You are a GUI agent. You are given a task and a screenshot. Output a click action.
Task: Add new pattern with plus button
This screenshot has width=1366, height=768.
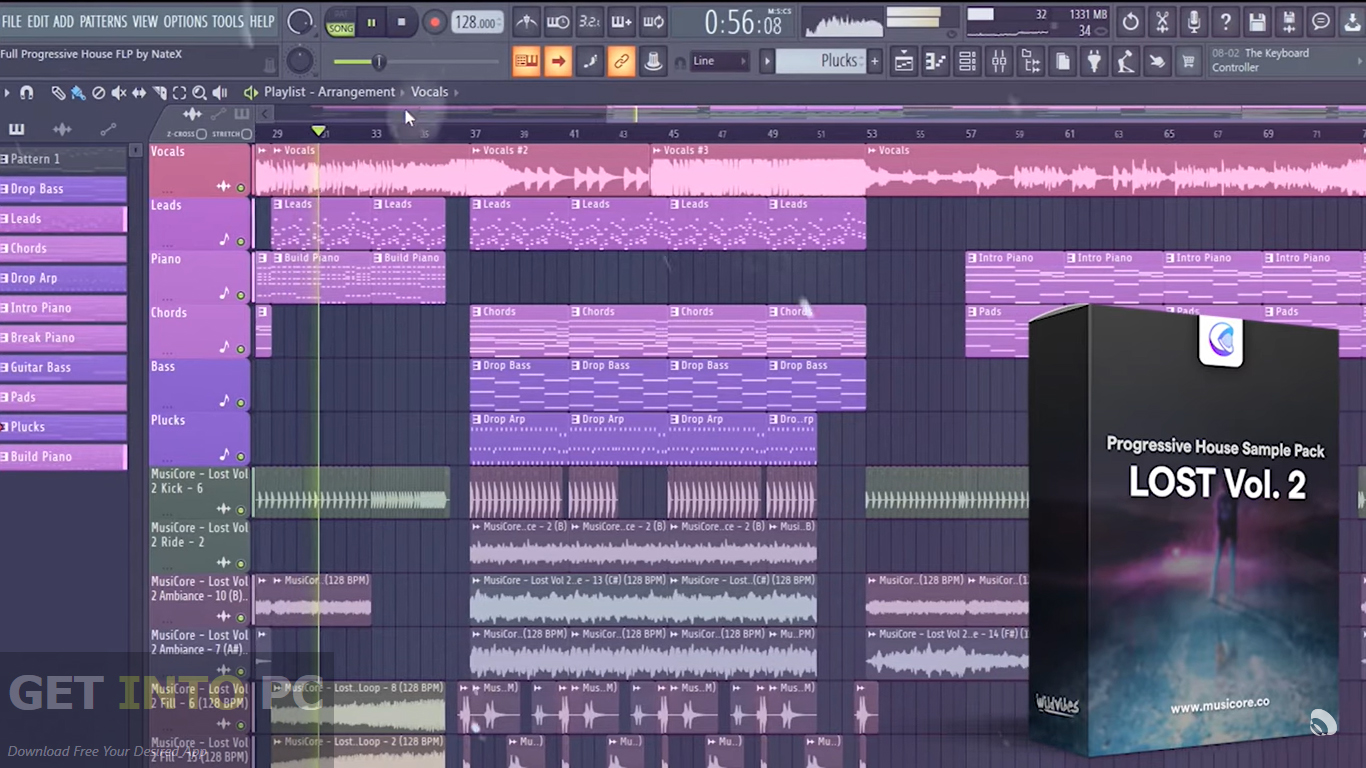[x=874, y=61]
